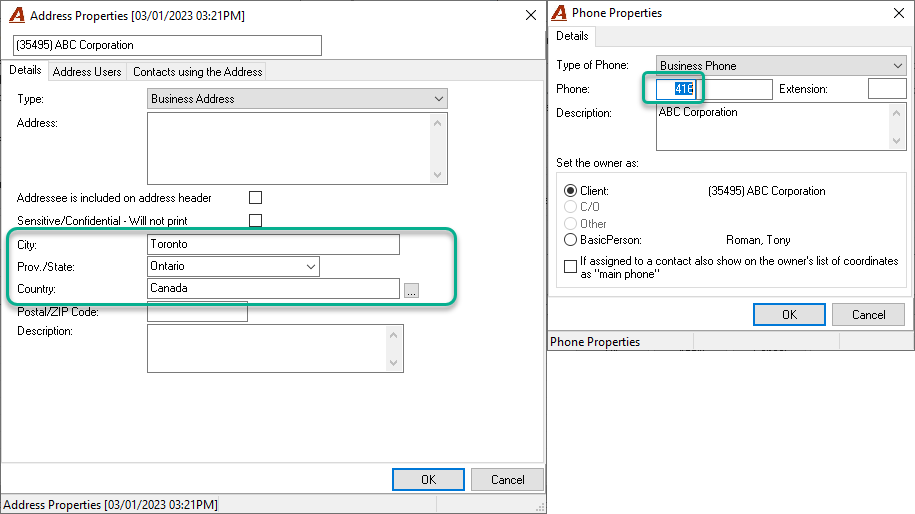The height and width of the screenshot is (514, 915).
Task: Click the Roman, Tony BasicPerson name
Action: click(758, 240)
